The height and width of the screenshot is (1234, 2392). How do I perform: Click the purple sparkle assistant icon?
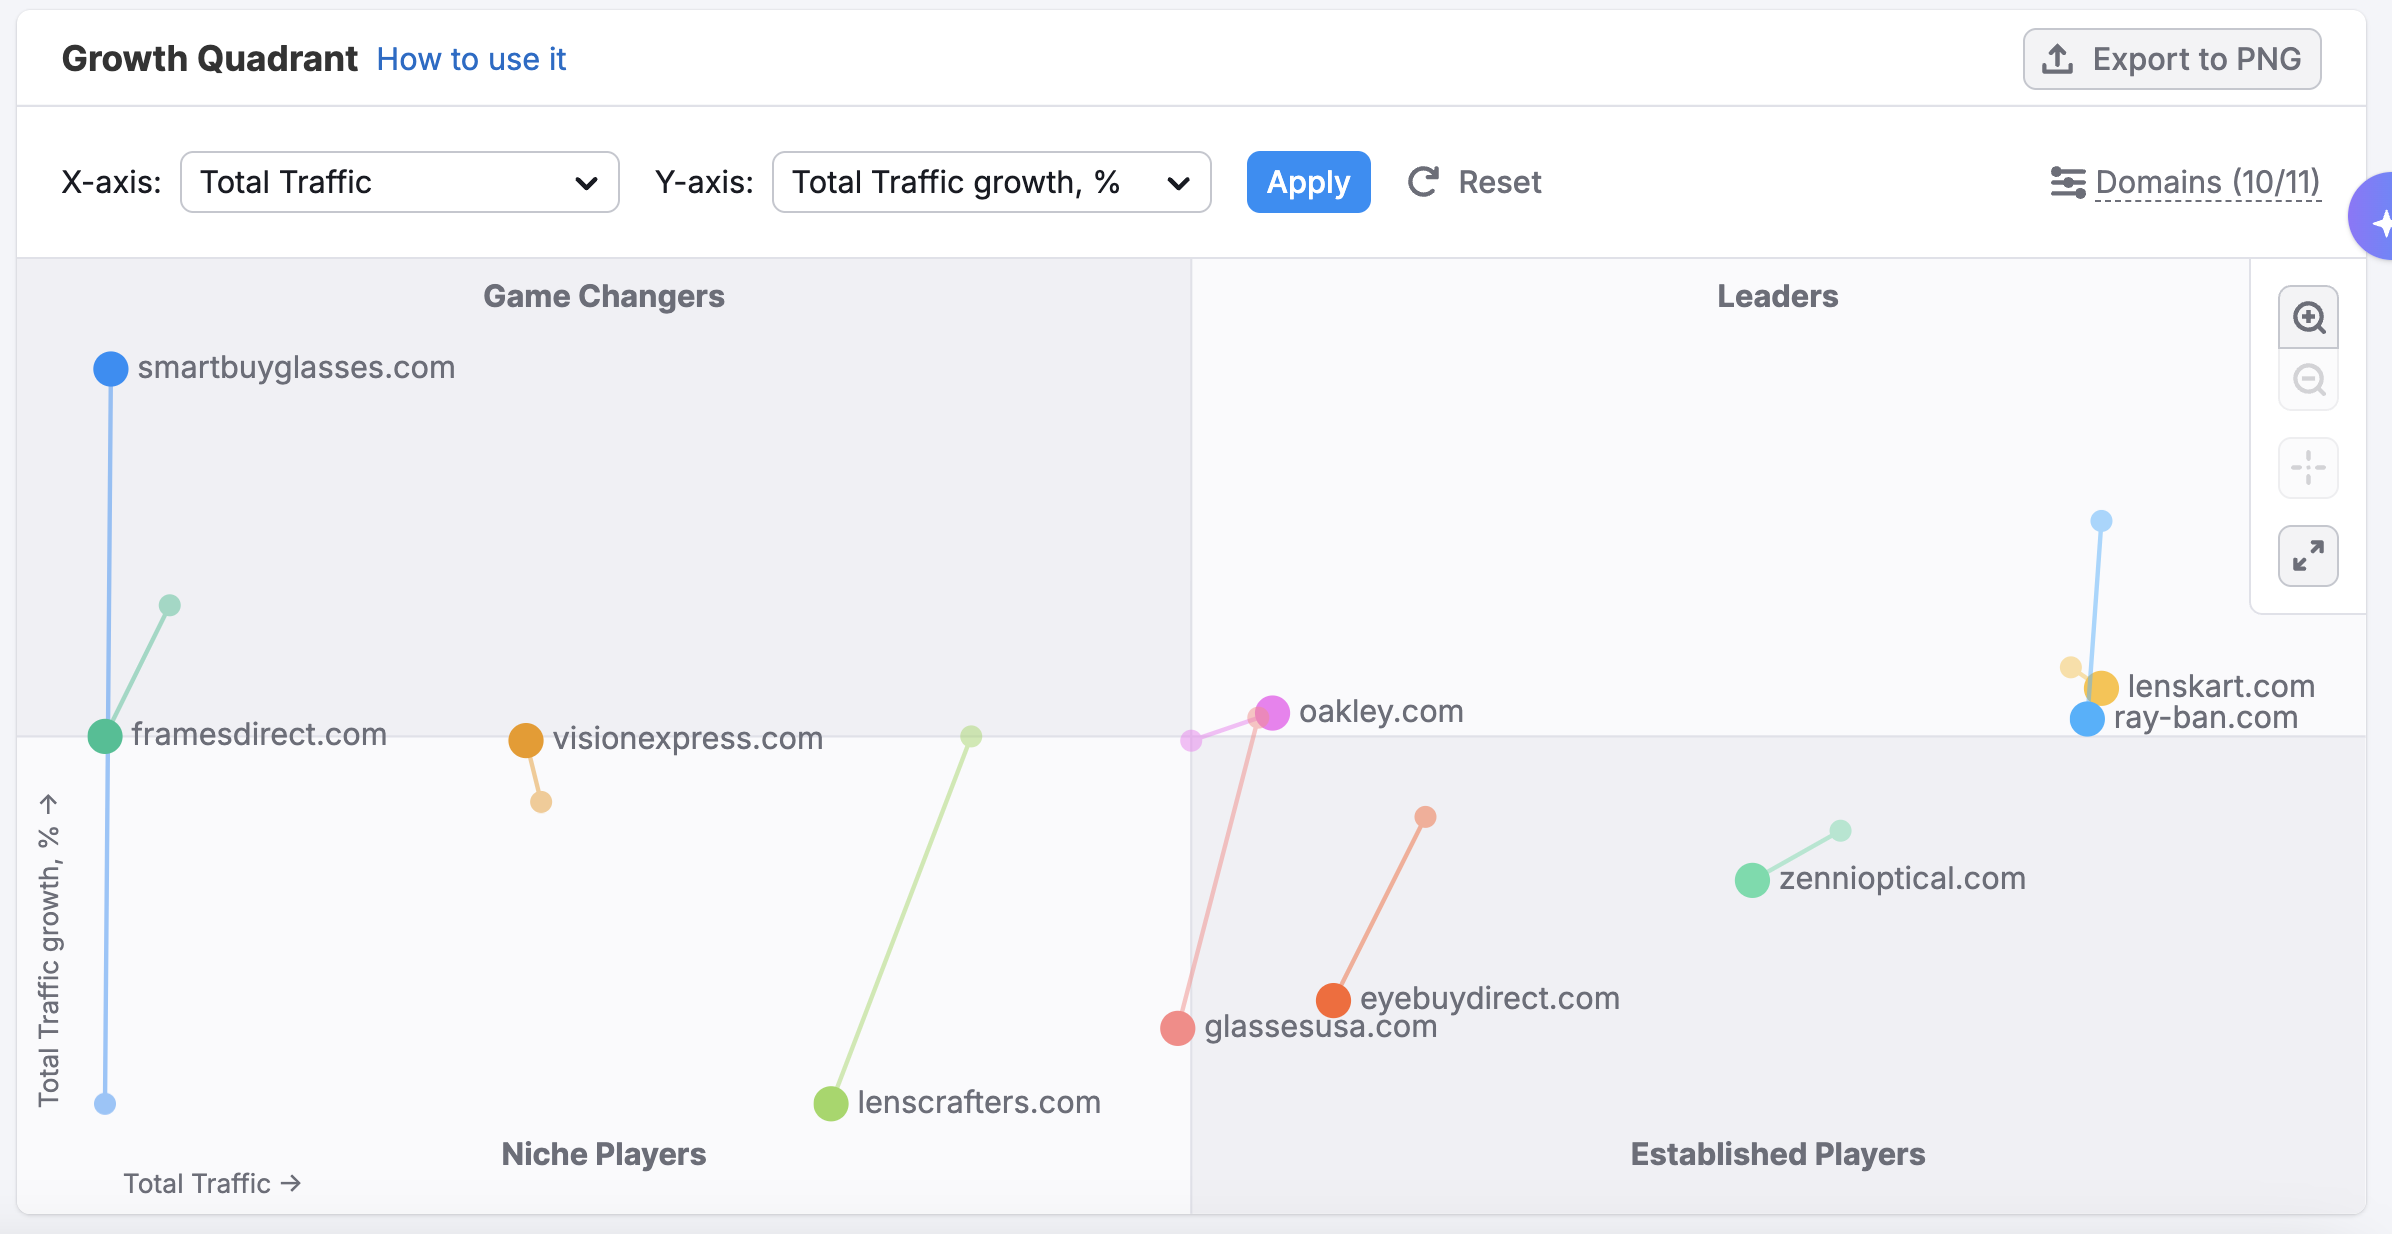[x=2378, y=218]
